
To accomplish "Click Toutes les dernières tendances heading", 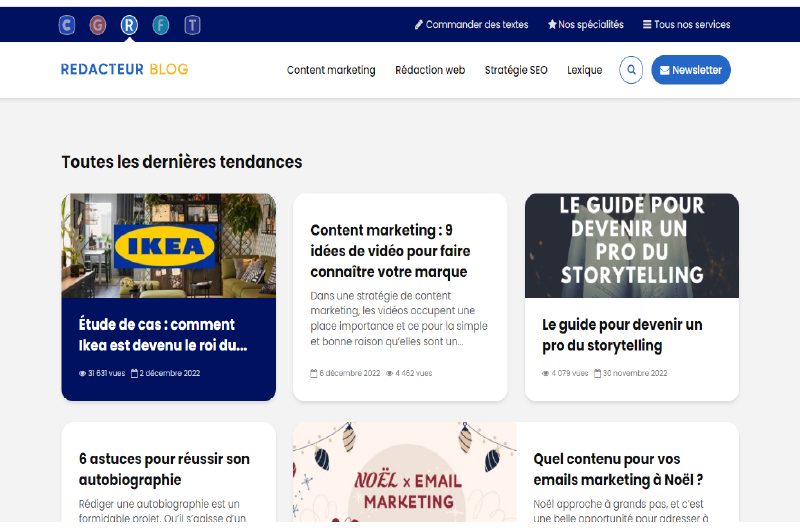I will (x=182, y=162).
